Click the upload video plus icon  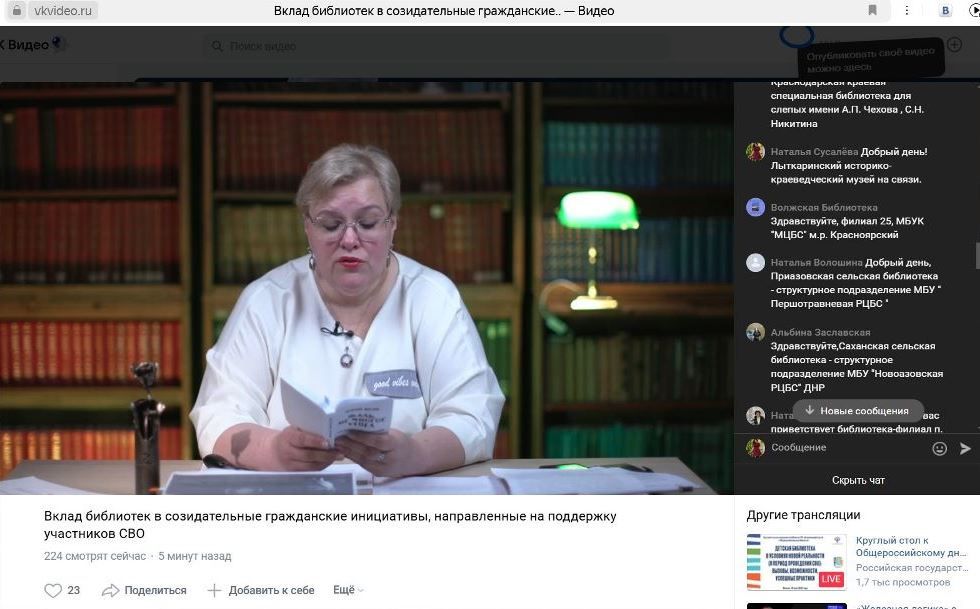[x=954, y=45]
